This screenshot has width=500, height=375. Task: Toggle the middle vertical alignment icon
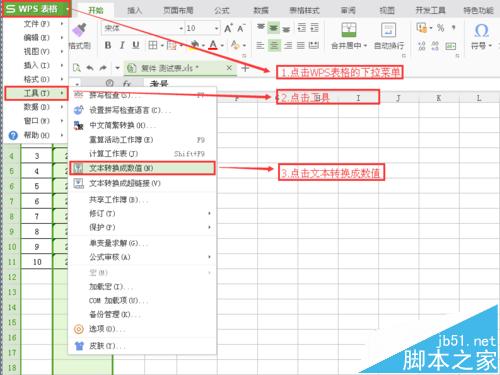point(273,28)
